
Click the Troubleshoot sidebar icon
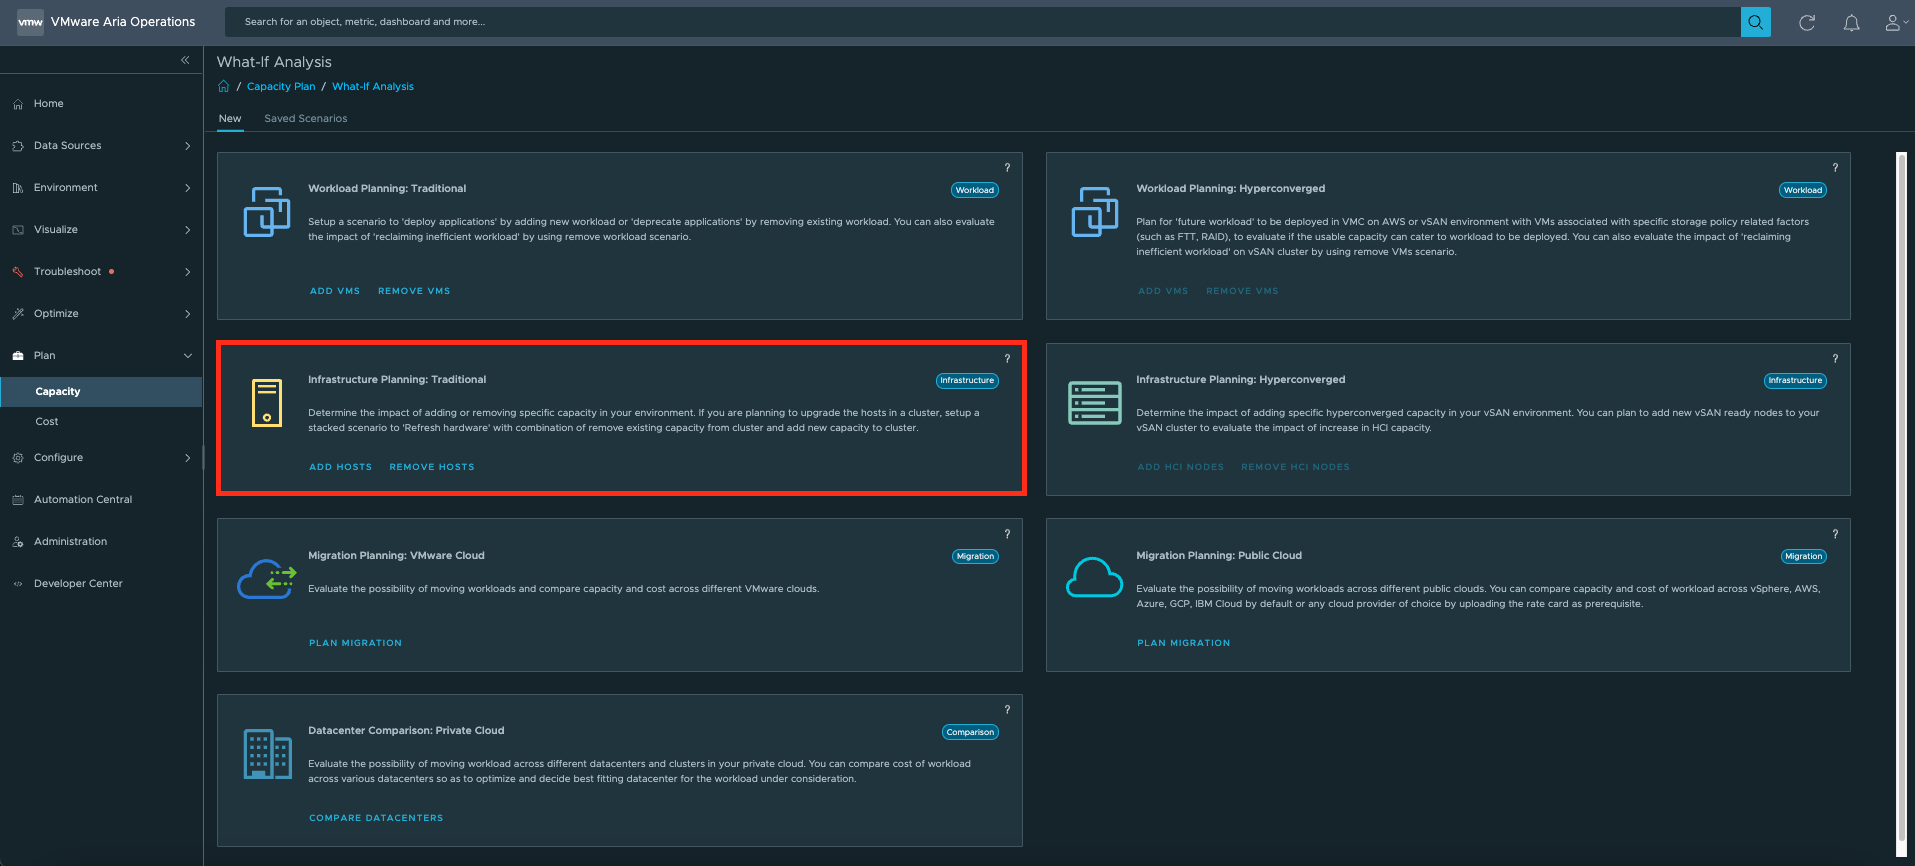(18, 272)
